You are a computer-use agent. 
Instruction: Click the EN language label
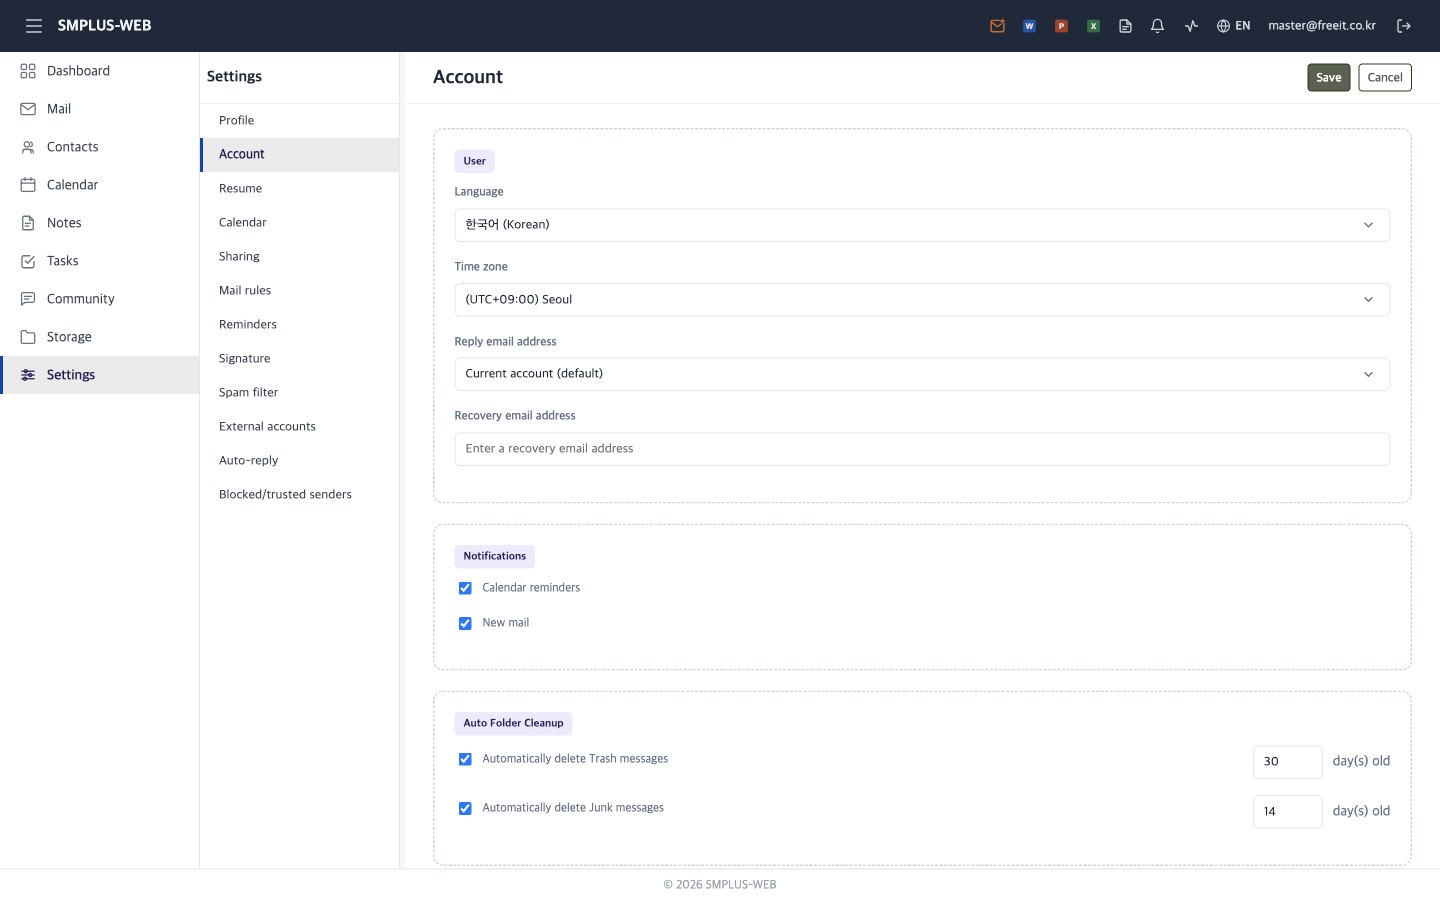pyautogui.click(x=1243, y=26)
